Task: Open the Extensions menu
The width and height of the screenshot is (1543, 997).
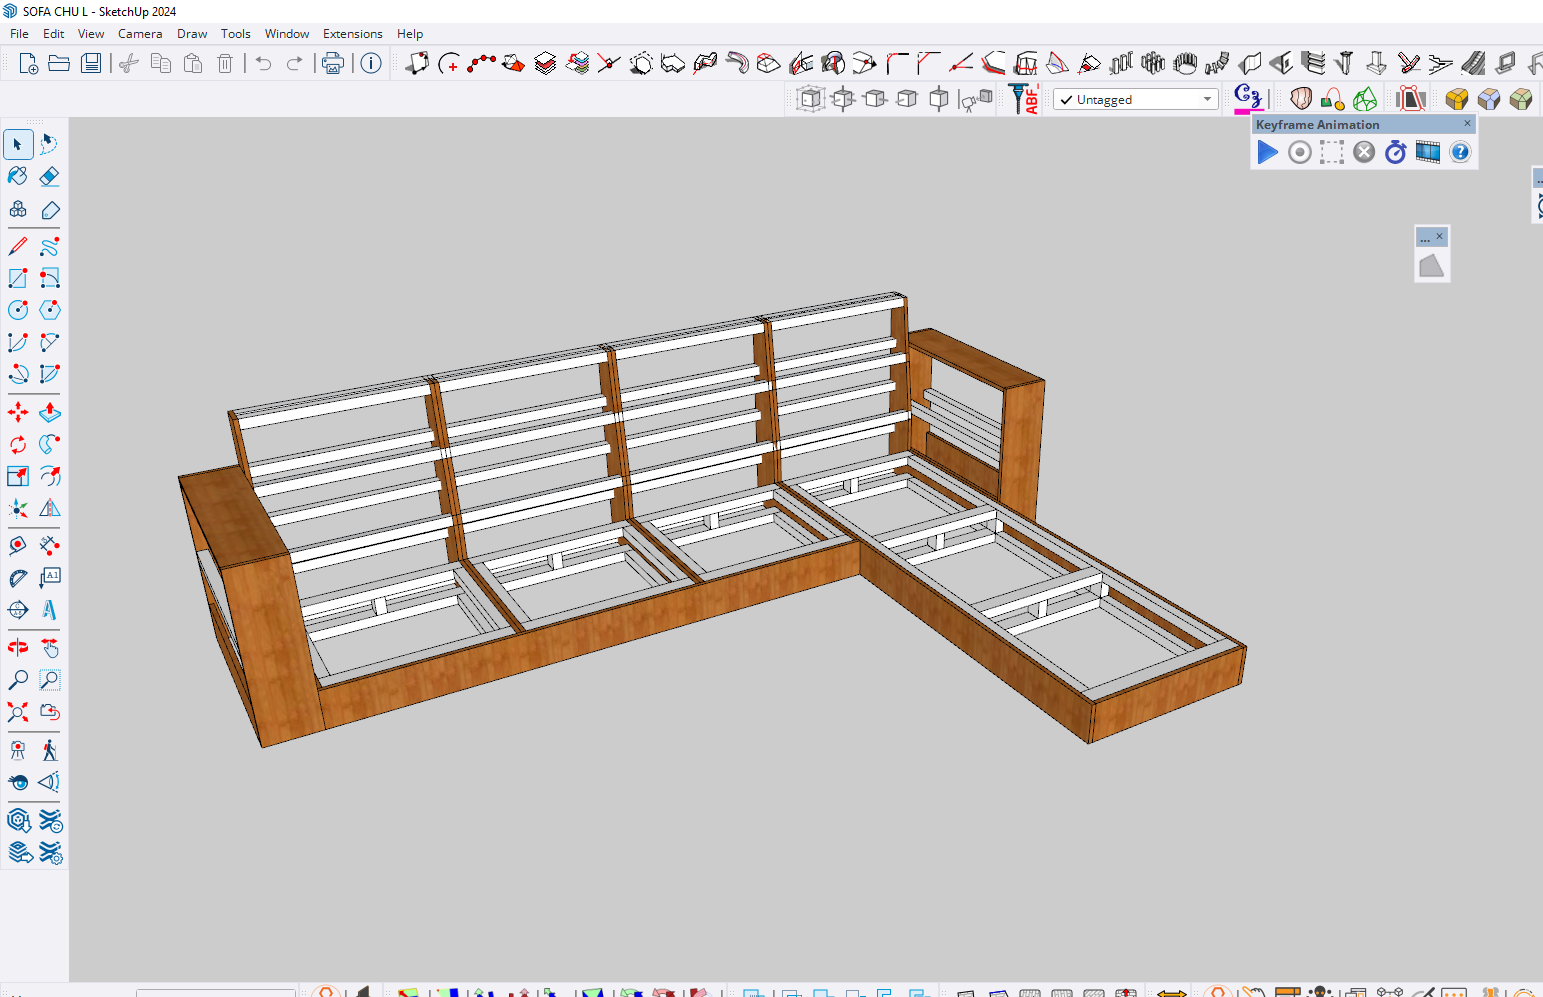Action: tap(352, 34)
